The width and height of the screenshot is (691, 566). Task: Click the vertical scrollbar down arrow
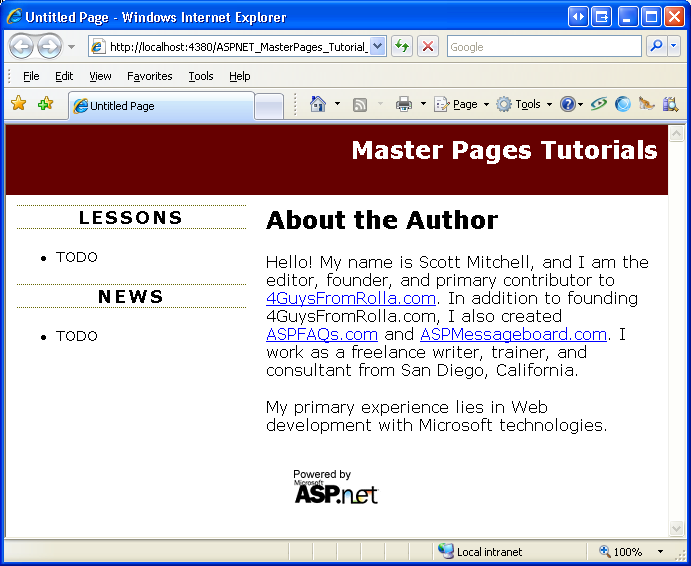point(676,528)
